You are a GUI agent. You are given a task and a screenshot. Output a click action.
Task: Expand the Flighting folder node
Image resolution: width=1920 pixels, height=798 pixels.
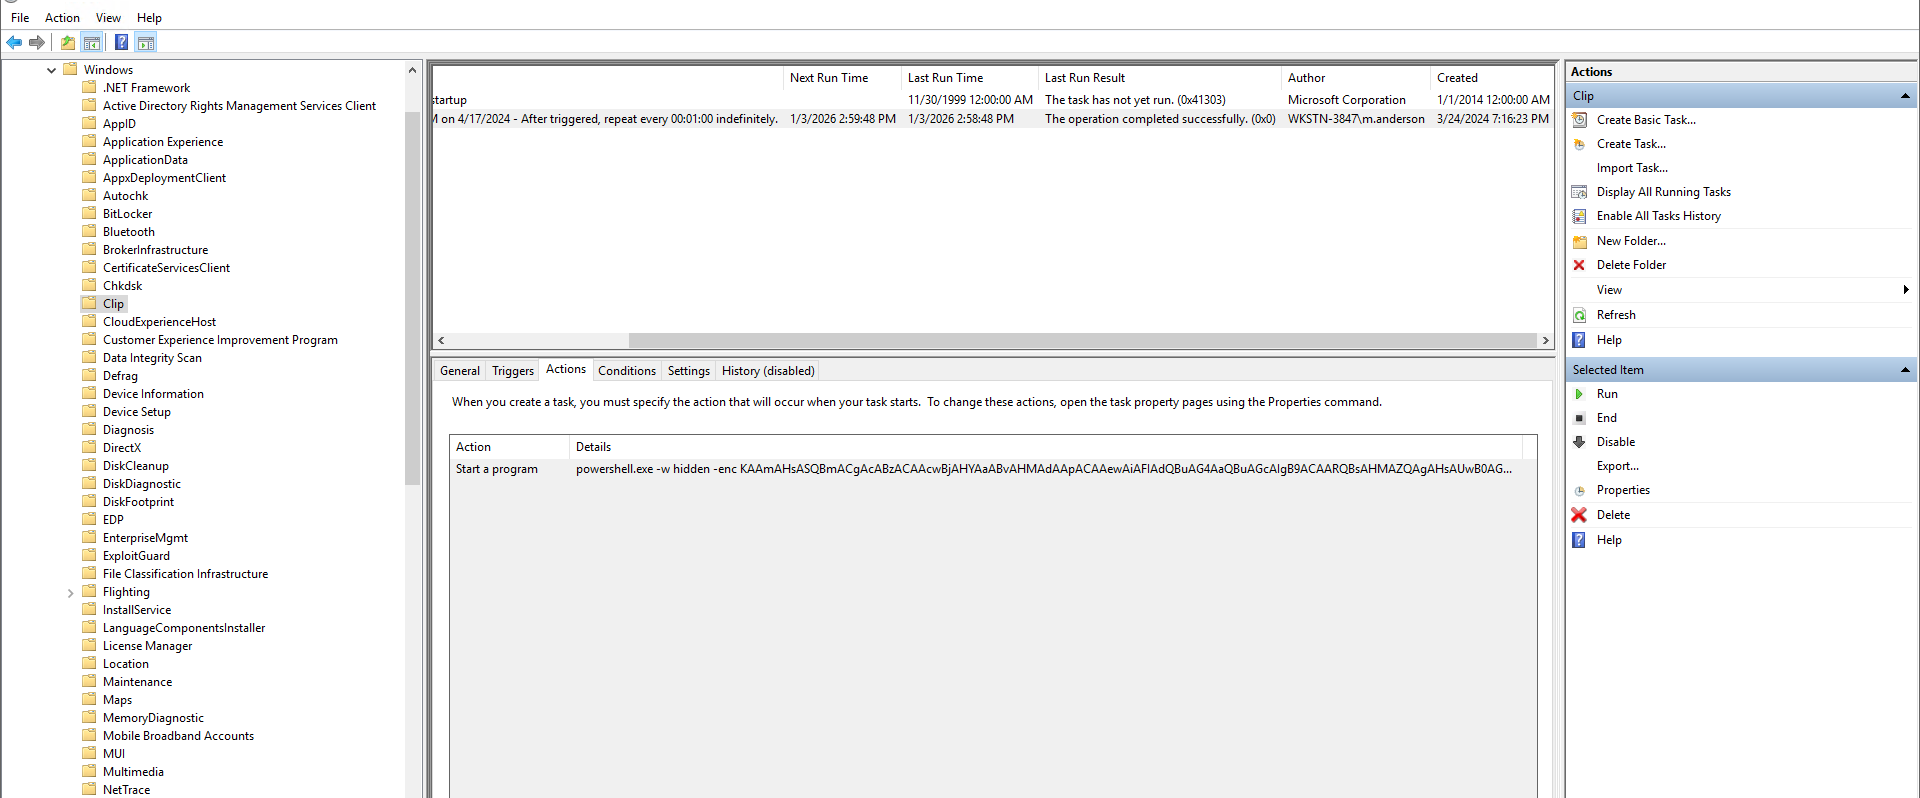[x=70, y=593]
